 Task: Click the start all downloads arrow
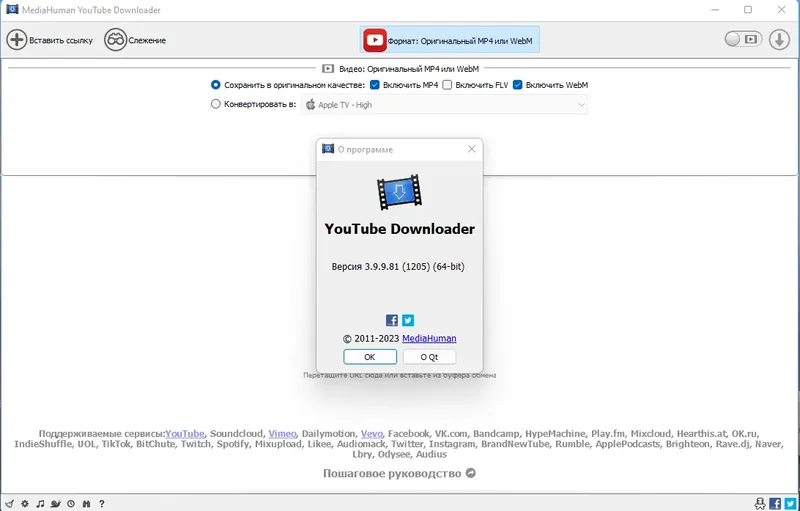click(779, 40)
